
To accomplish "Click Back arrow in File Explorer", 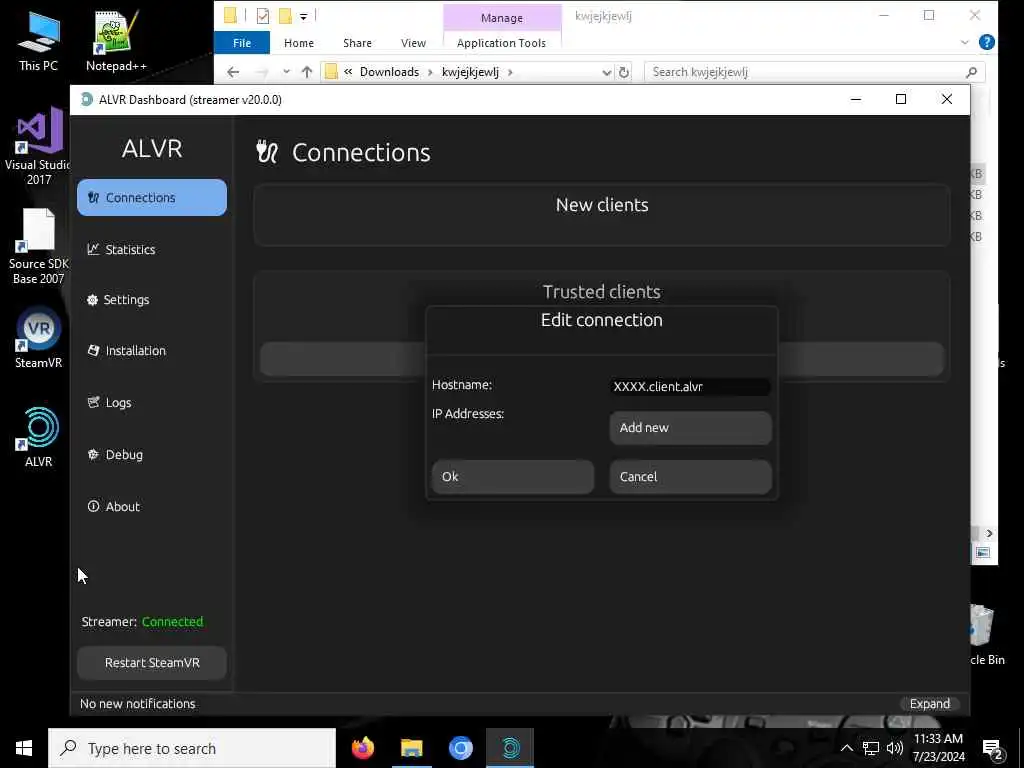I will 233,72.
